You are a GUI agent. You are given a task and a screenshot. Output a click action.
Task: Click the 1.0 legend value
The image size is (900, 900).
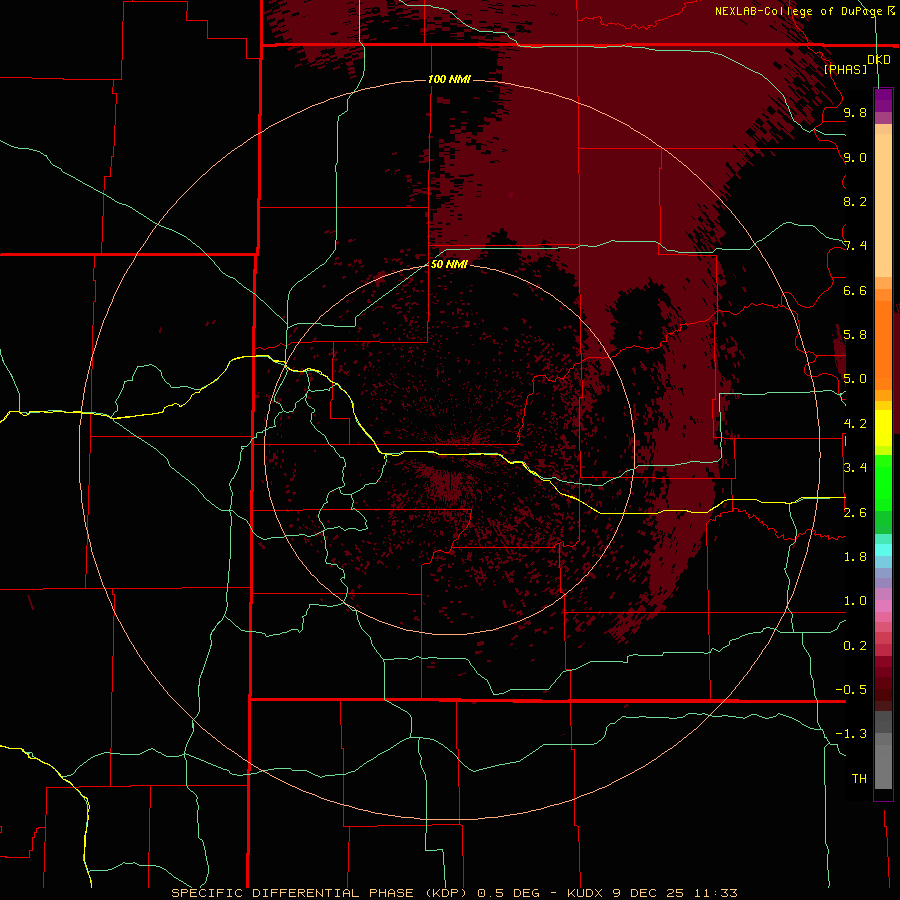pyautogui.click(x=855, y=601)
